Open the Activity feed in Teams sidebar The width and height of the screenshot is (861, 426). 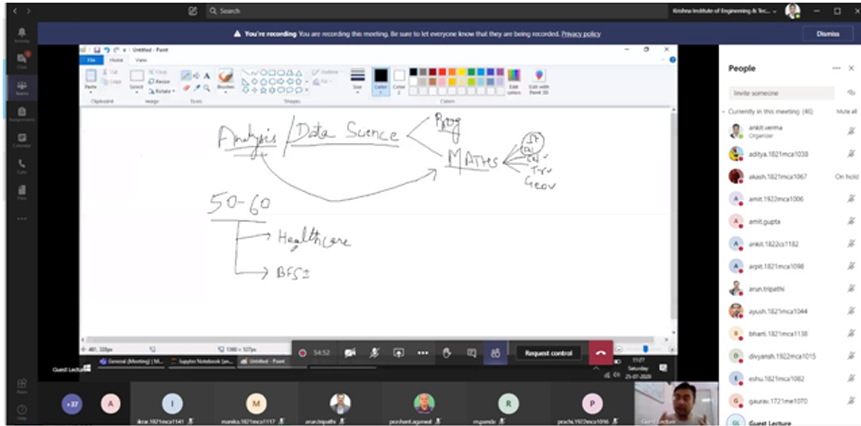[21, 34]
